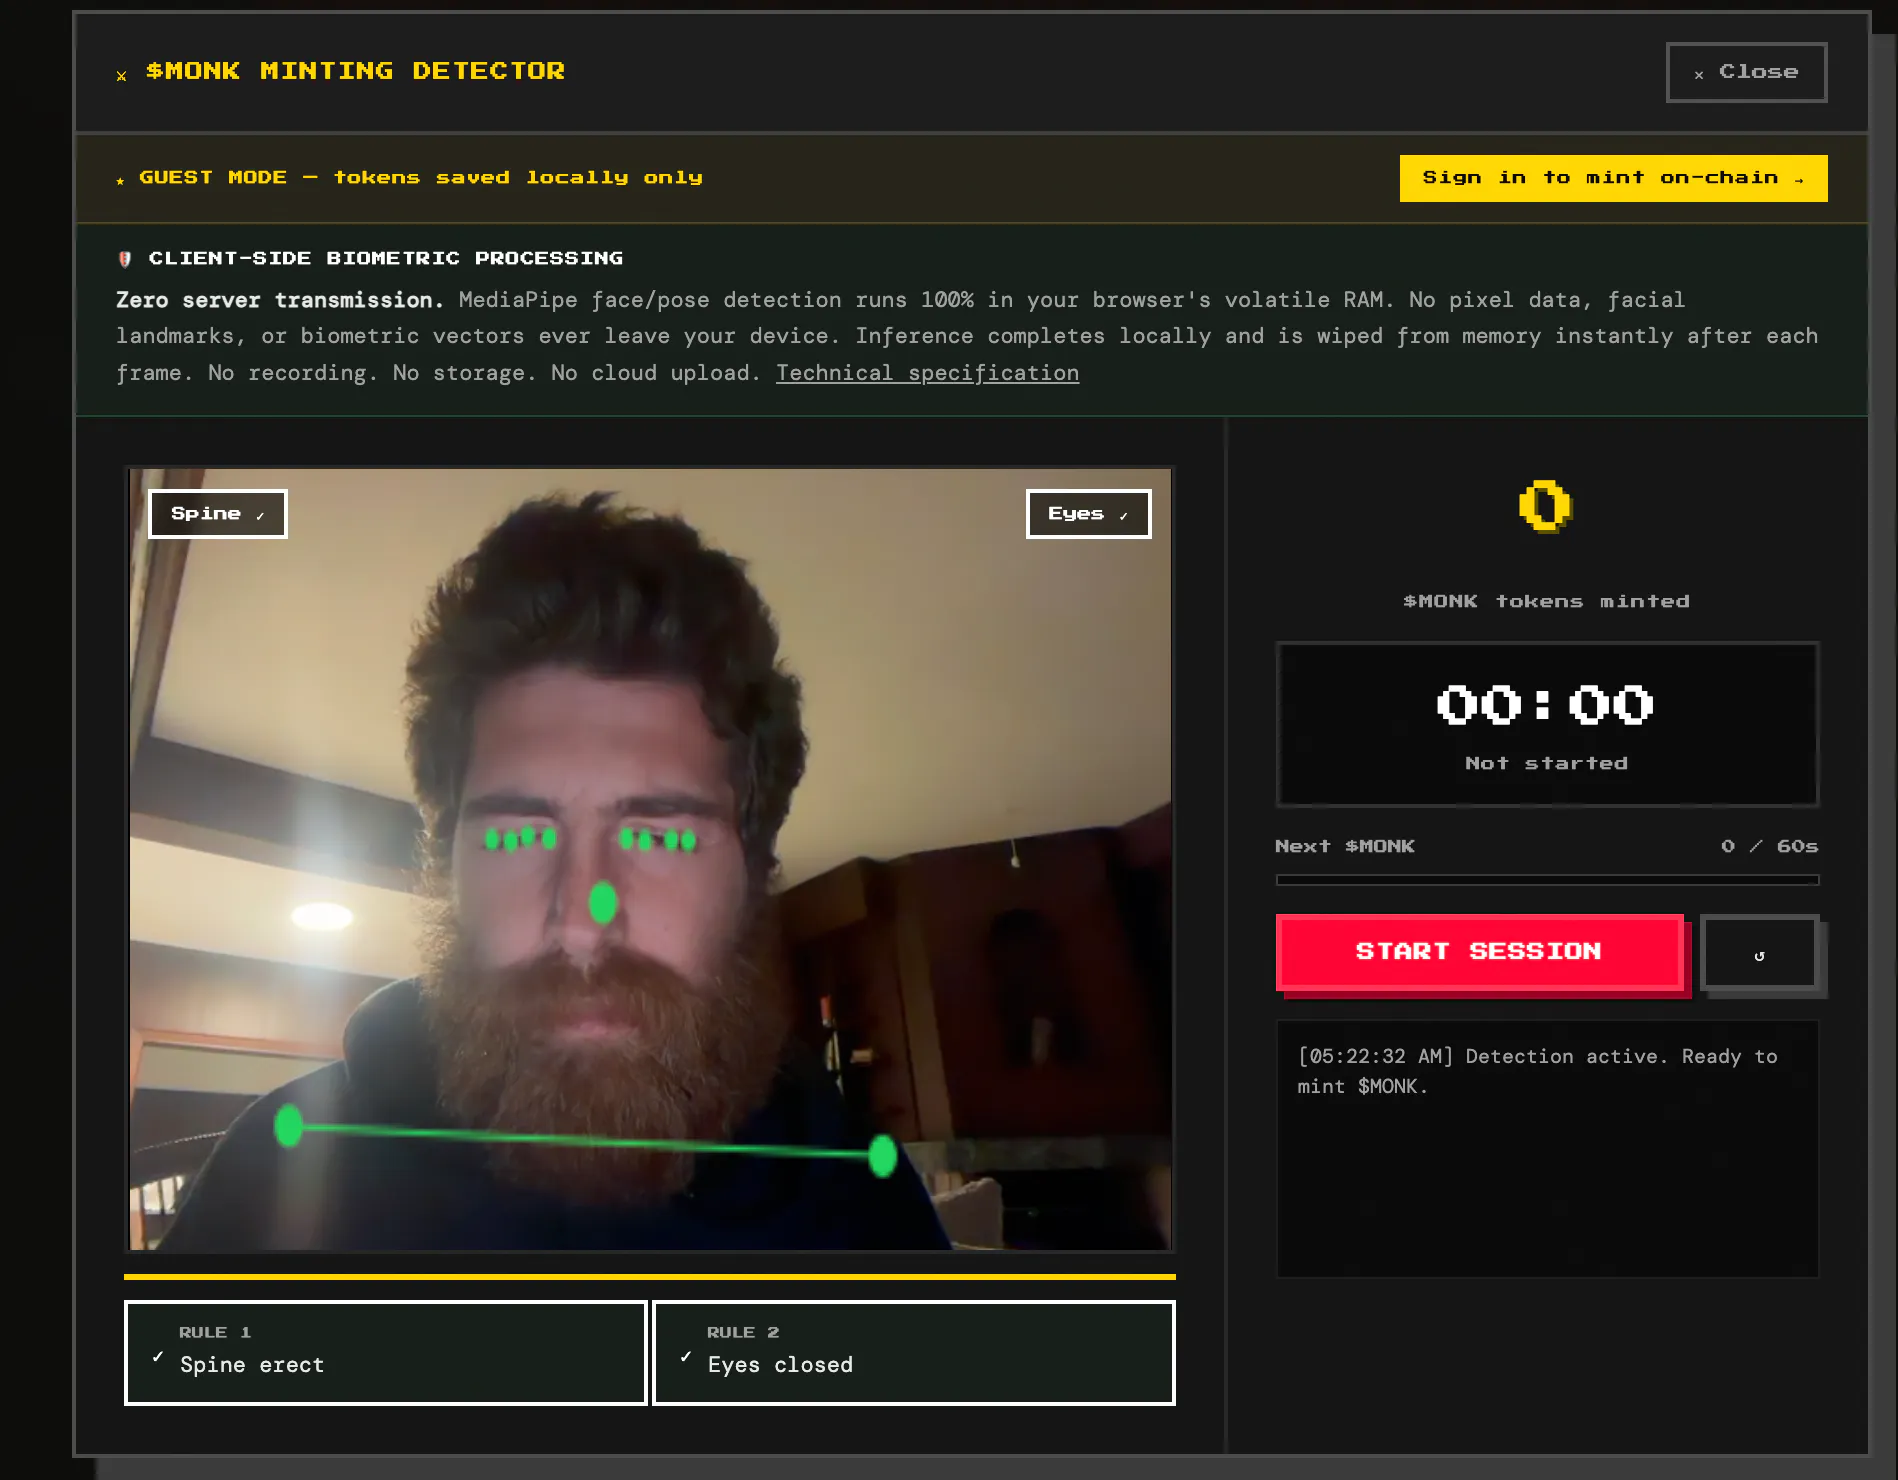Viewport: 1898px width, 1480px height.
Task: Click the webcam video preview
Action: (x=650, y=859)
